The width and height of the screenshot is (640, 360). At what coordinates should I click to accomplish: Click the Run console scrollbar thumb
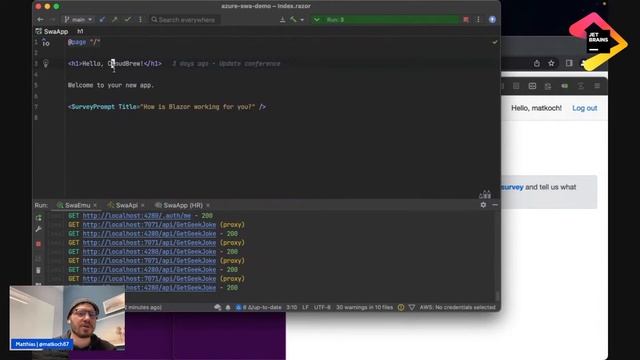497,296
